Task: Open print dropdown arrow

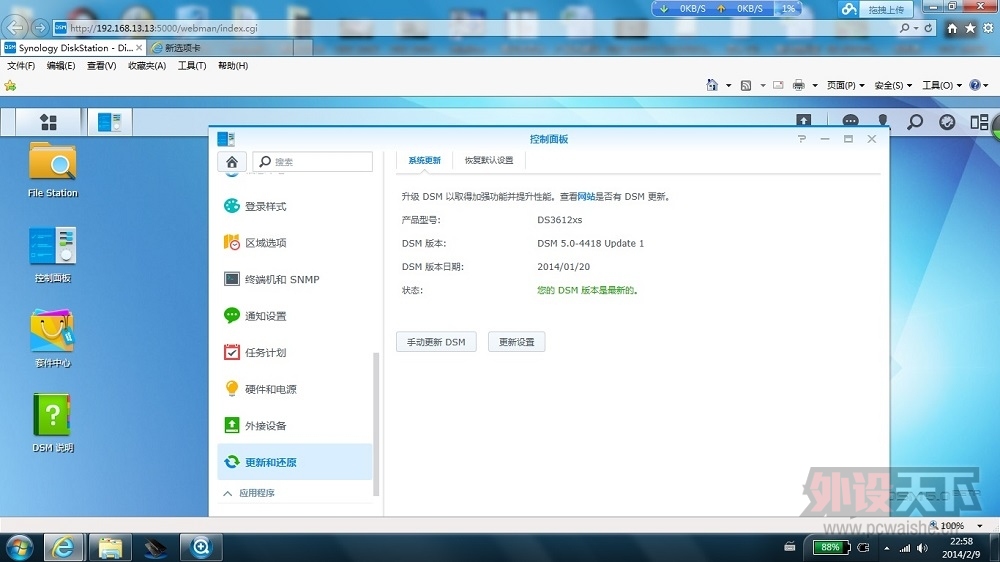Action: pos(815,85)
